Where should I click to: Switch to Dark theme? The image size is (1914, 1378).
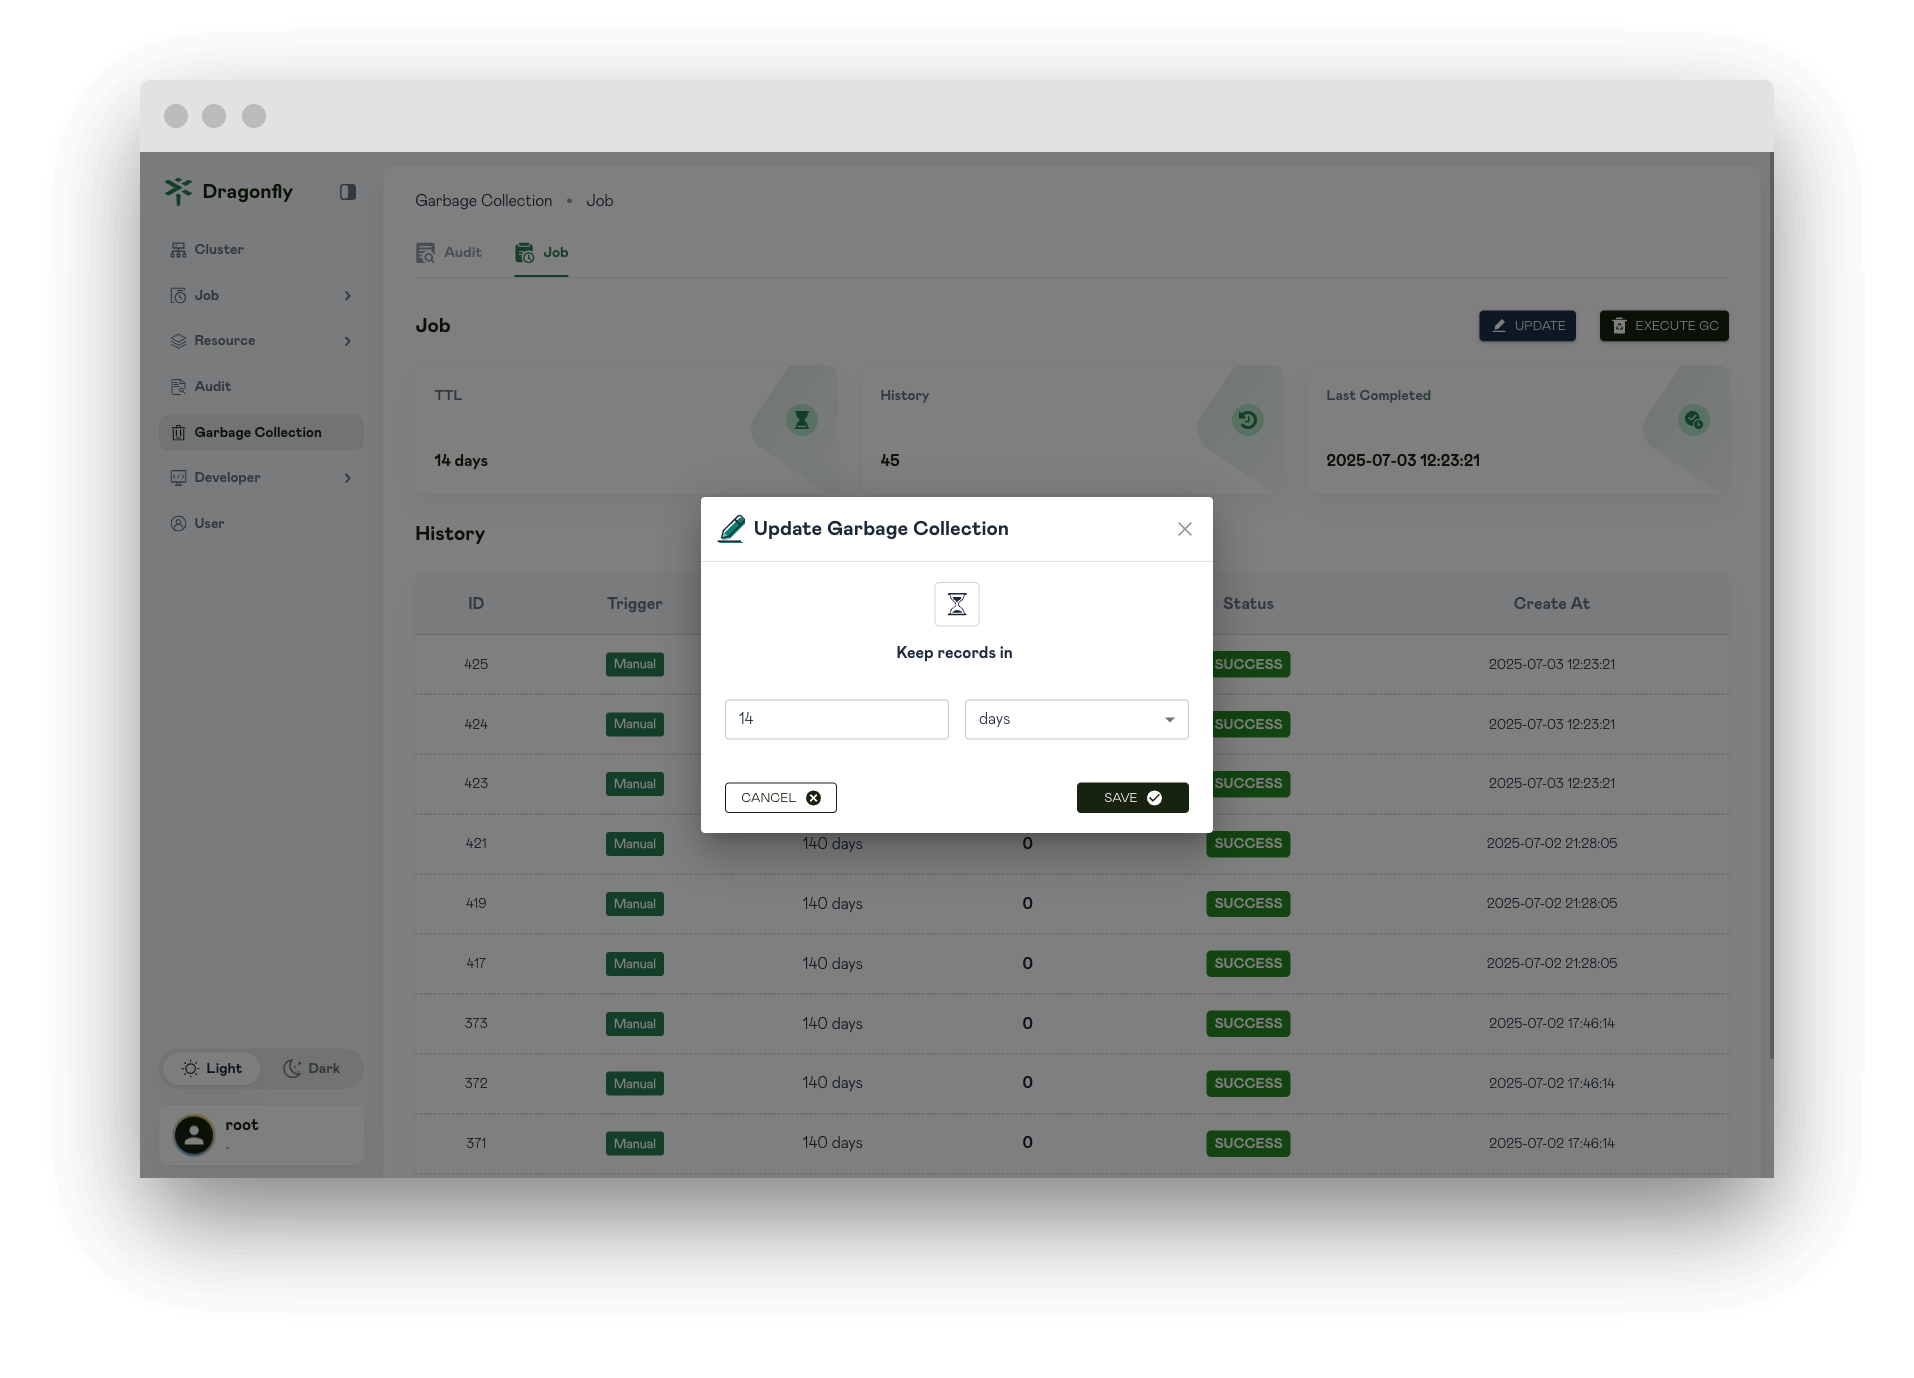pos(312,1068)
